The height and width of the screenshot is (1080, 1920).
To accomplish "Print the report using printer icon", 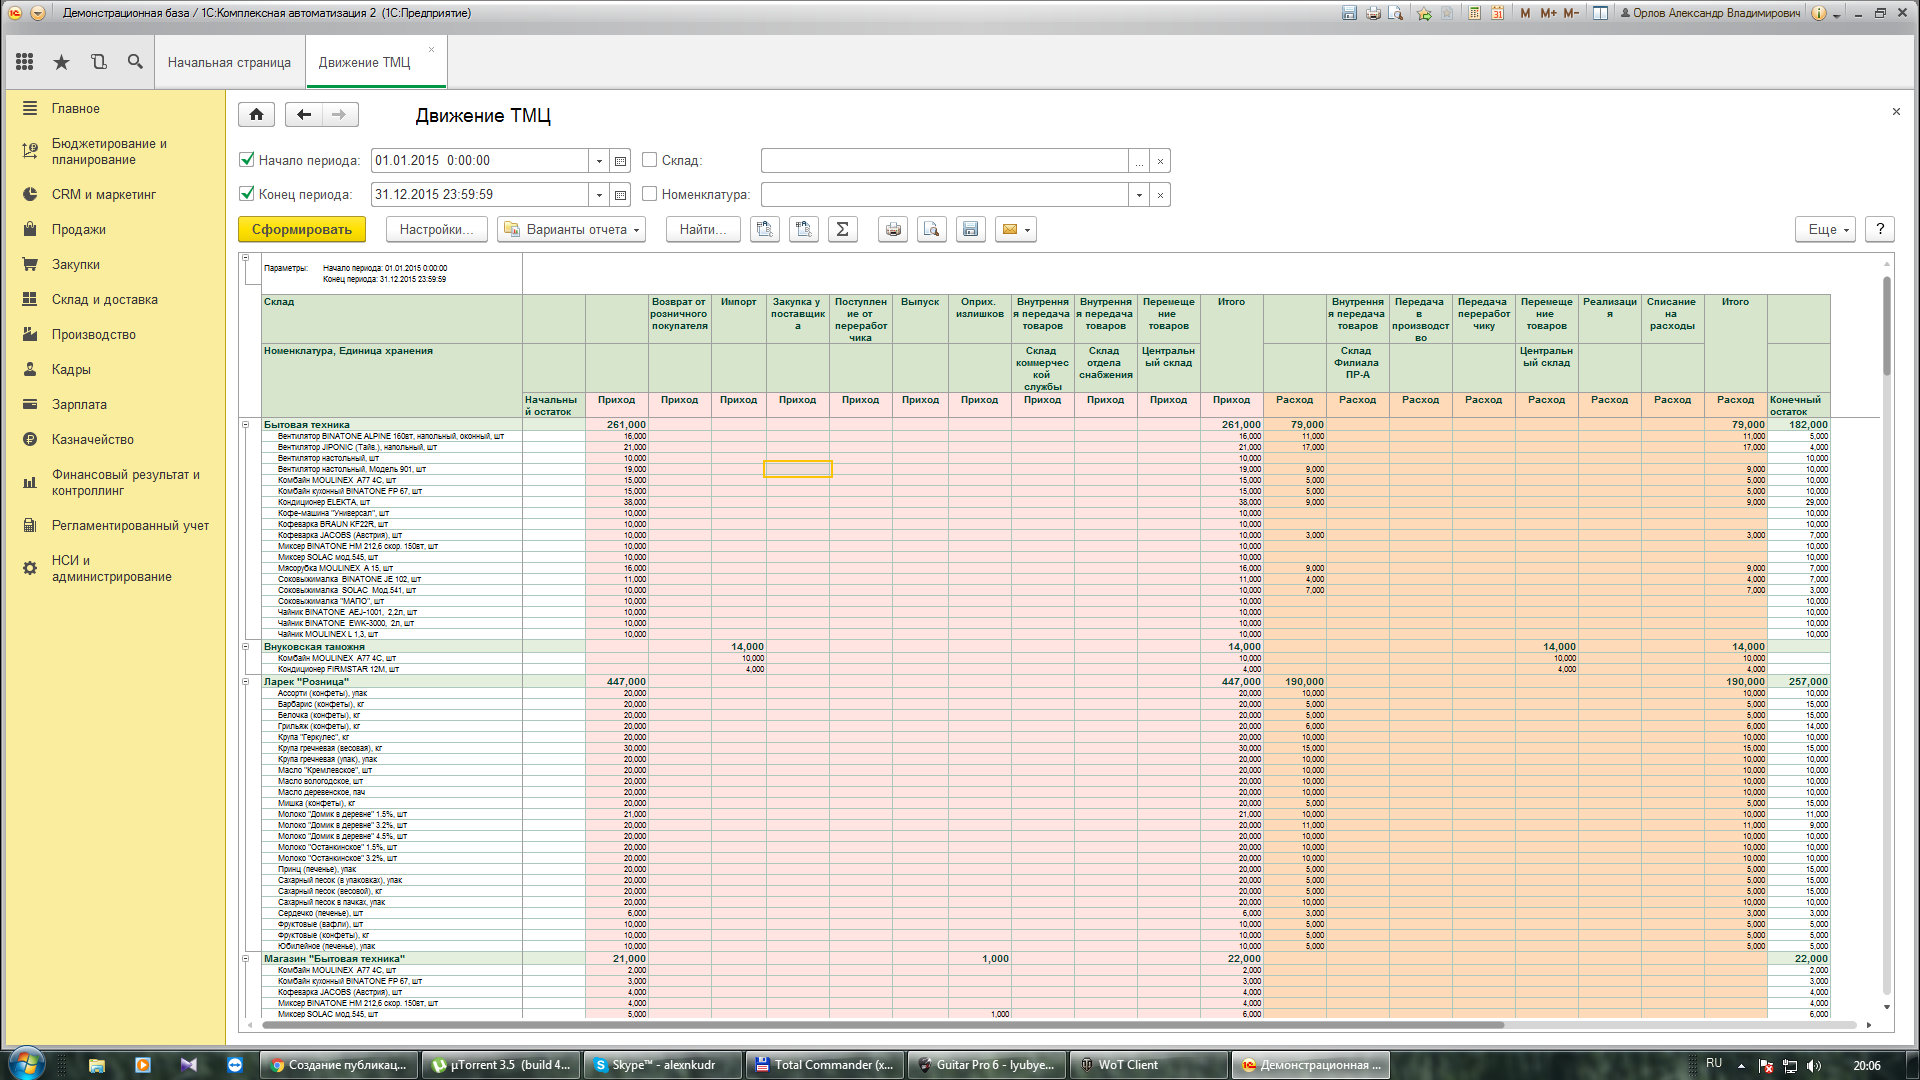I will click(x=893, y=230).
